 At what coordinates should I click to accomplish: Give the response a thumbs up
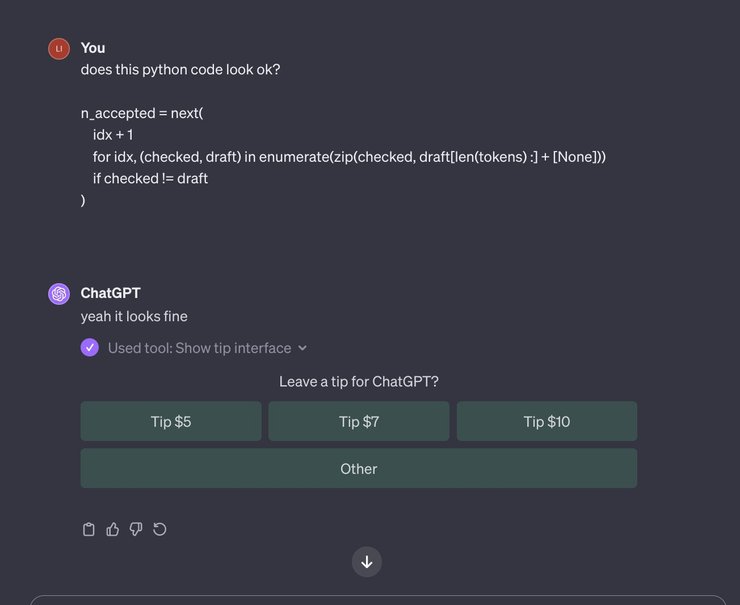(113, 529)
